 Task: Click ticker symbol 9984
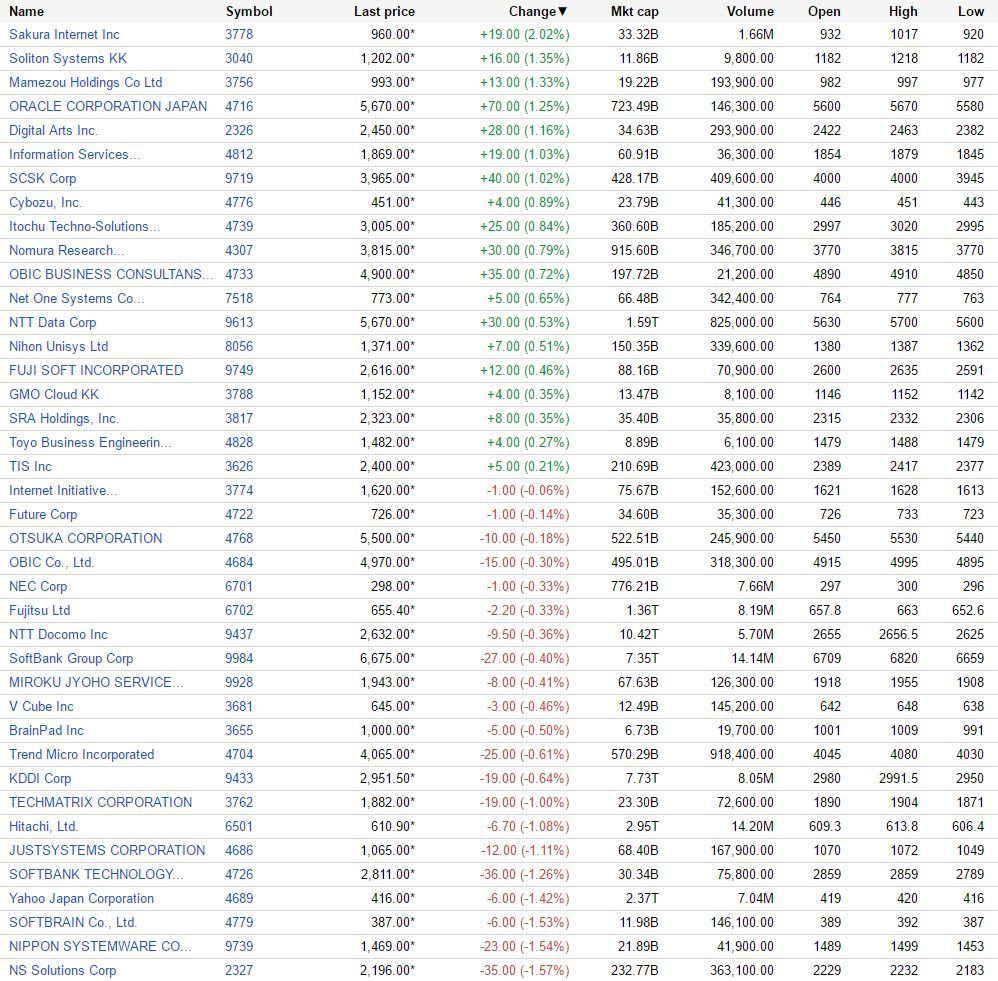coord(239,658)
